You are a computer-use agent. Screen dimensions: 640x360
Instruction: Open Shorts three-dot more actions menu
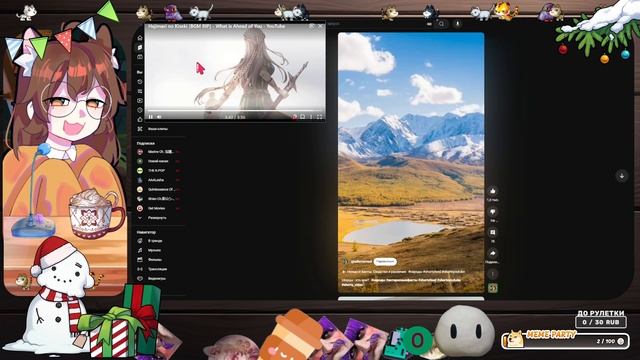(493, 274)
